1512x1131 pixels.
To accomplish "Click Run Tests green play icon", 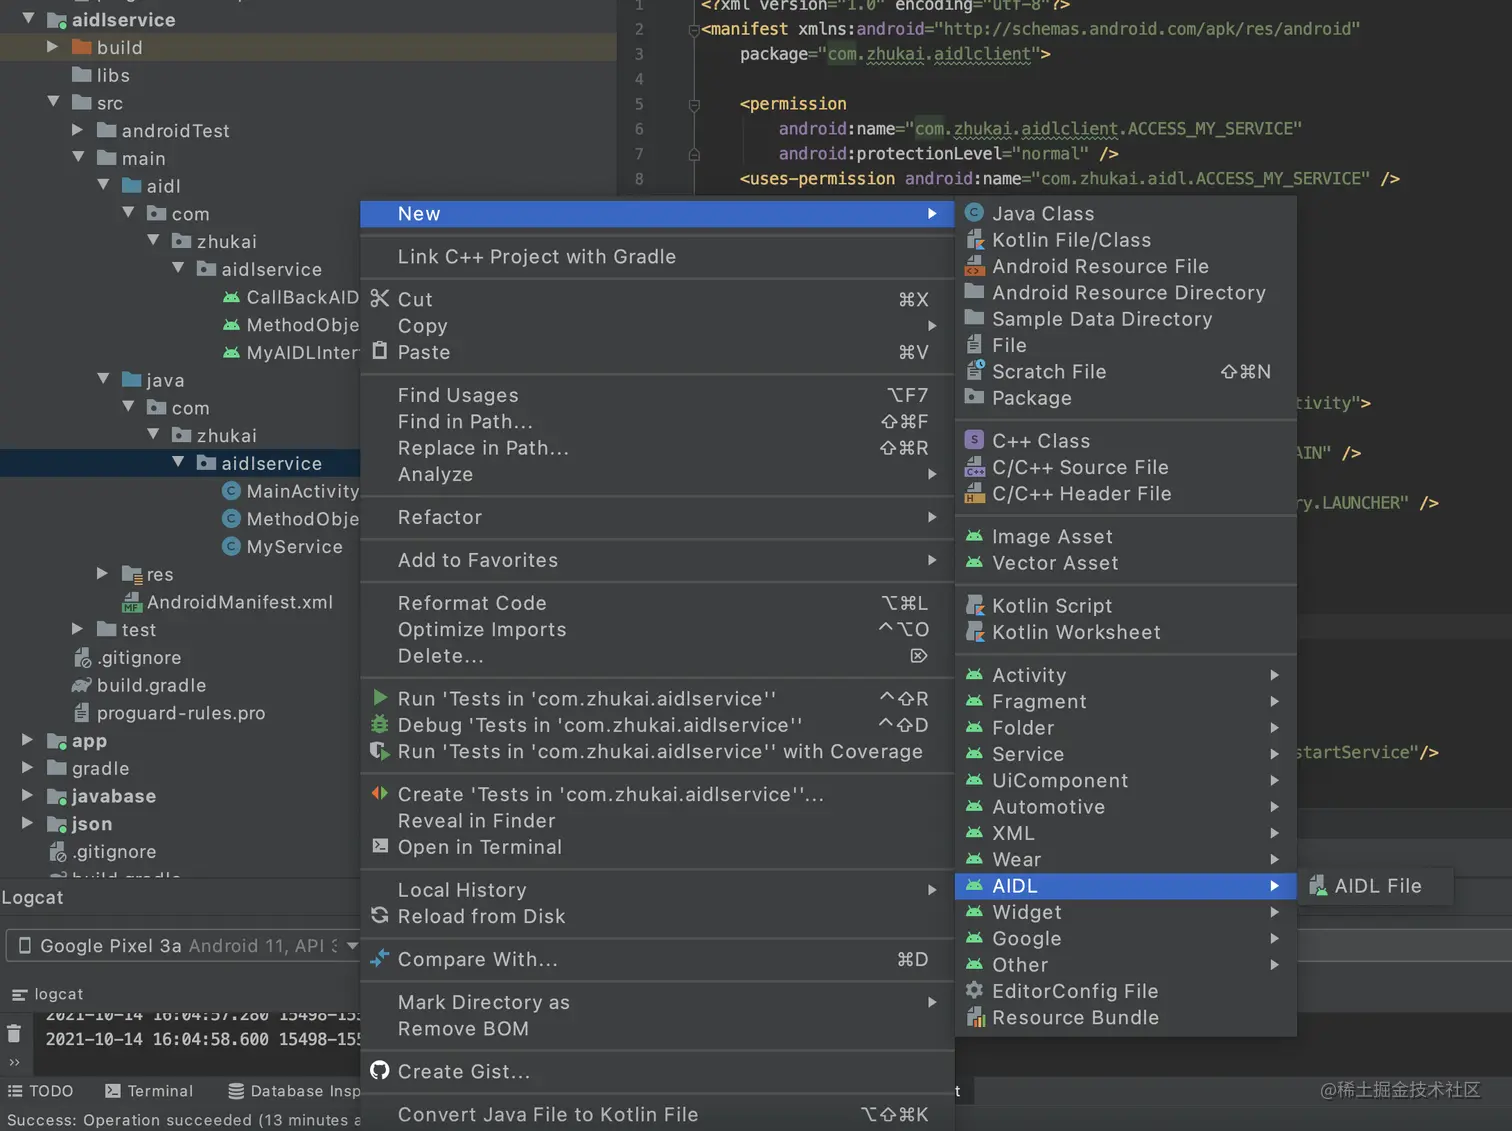I will [380, 697].
